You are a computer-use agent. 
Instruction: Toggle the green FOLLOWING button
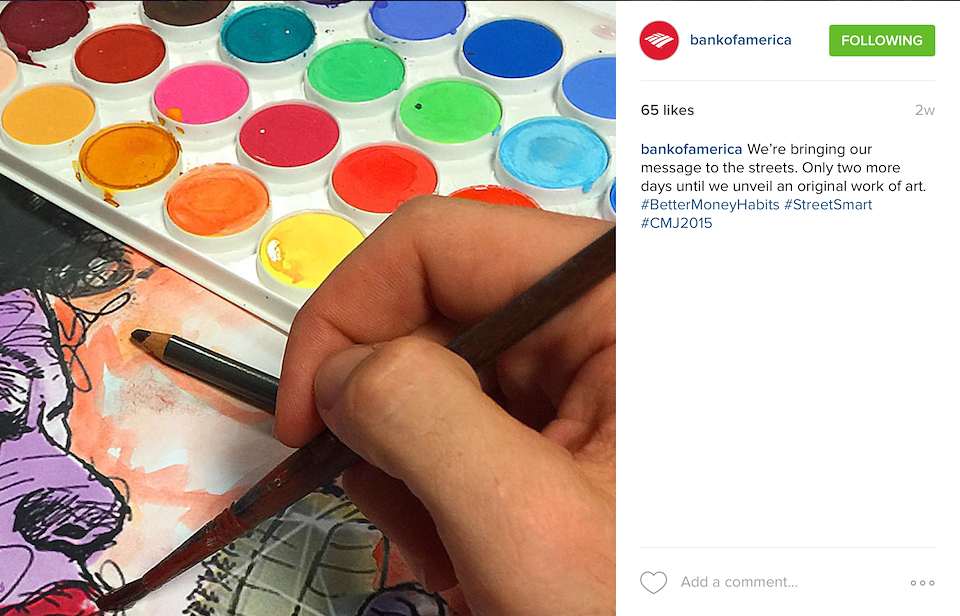point(882,40)
